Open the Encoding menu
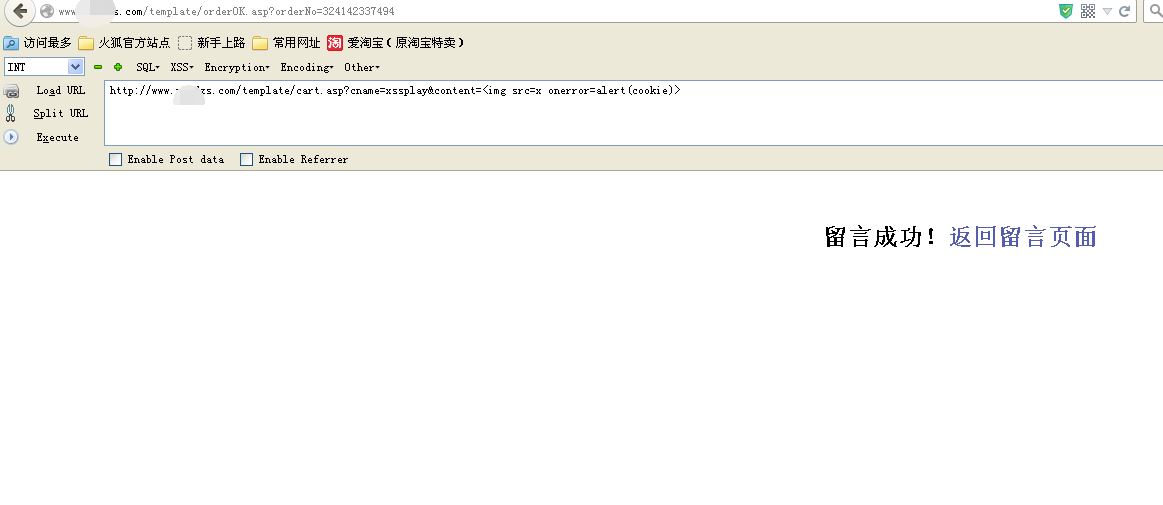The image size is (1163, 505). [306, 67]
